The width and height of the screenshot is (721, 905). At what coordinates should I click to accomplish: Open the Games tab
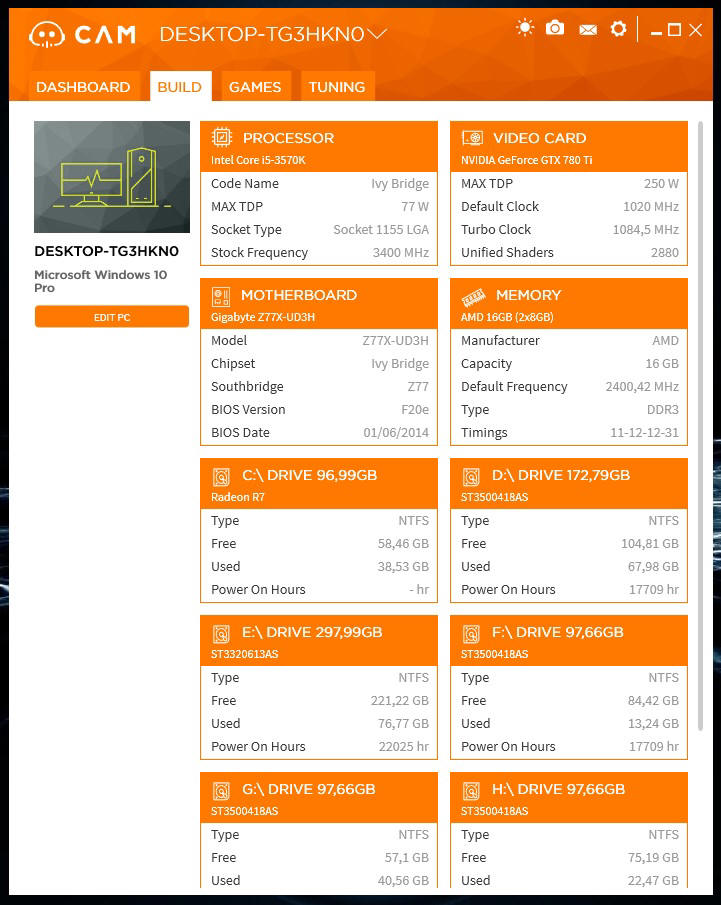[255, 87]
